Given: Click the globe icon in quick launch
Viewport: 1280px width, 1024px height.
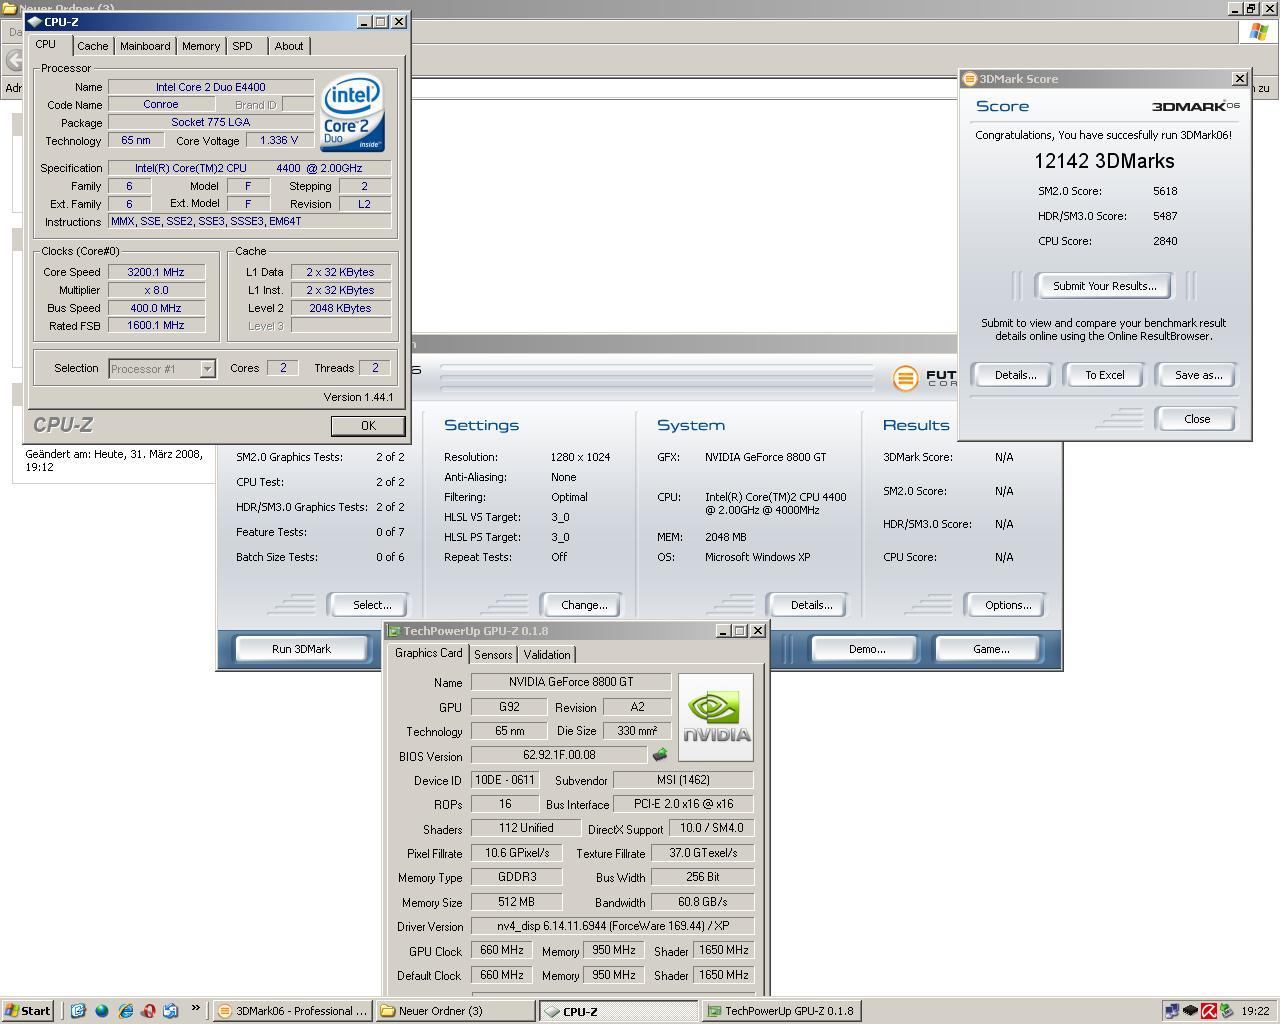Looking at the screenshot, I should (102, 1011).
